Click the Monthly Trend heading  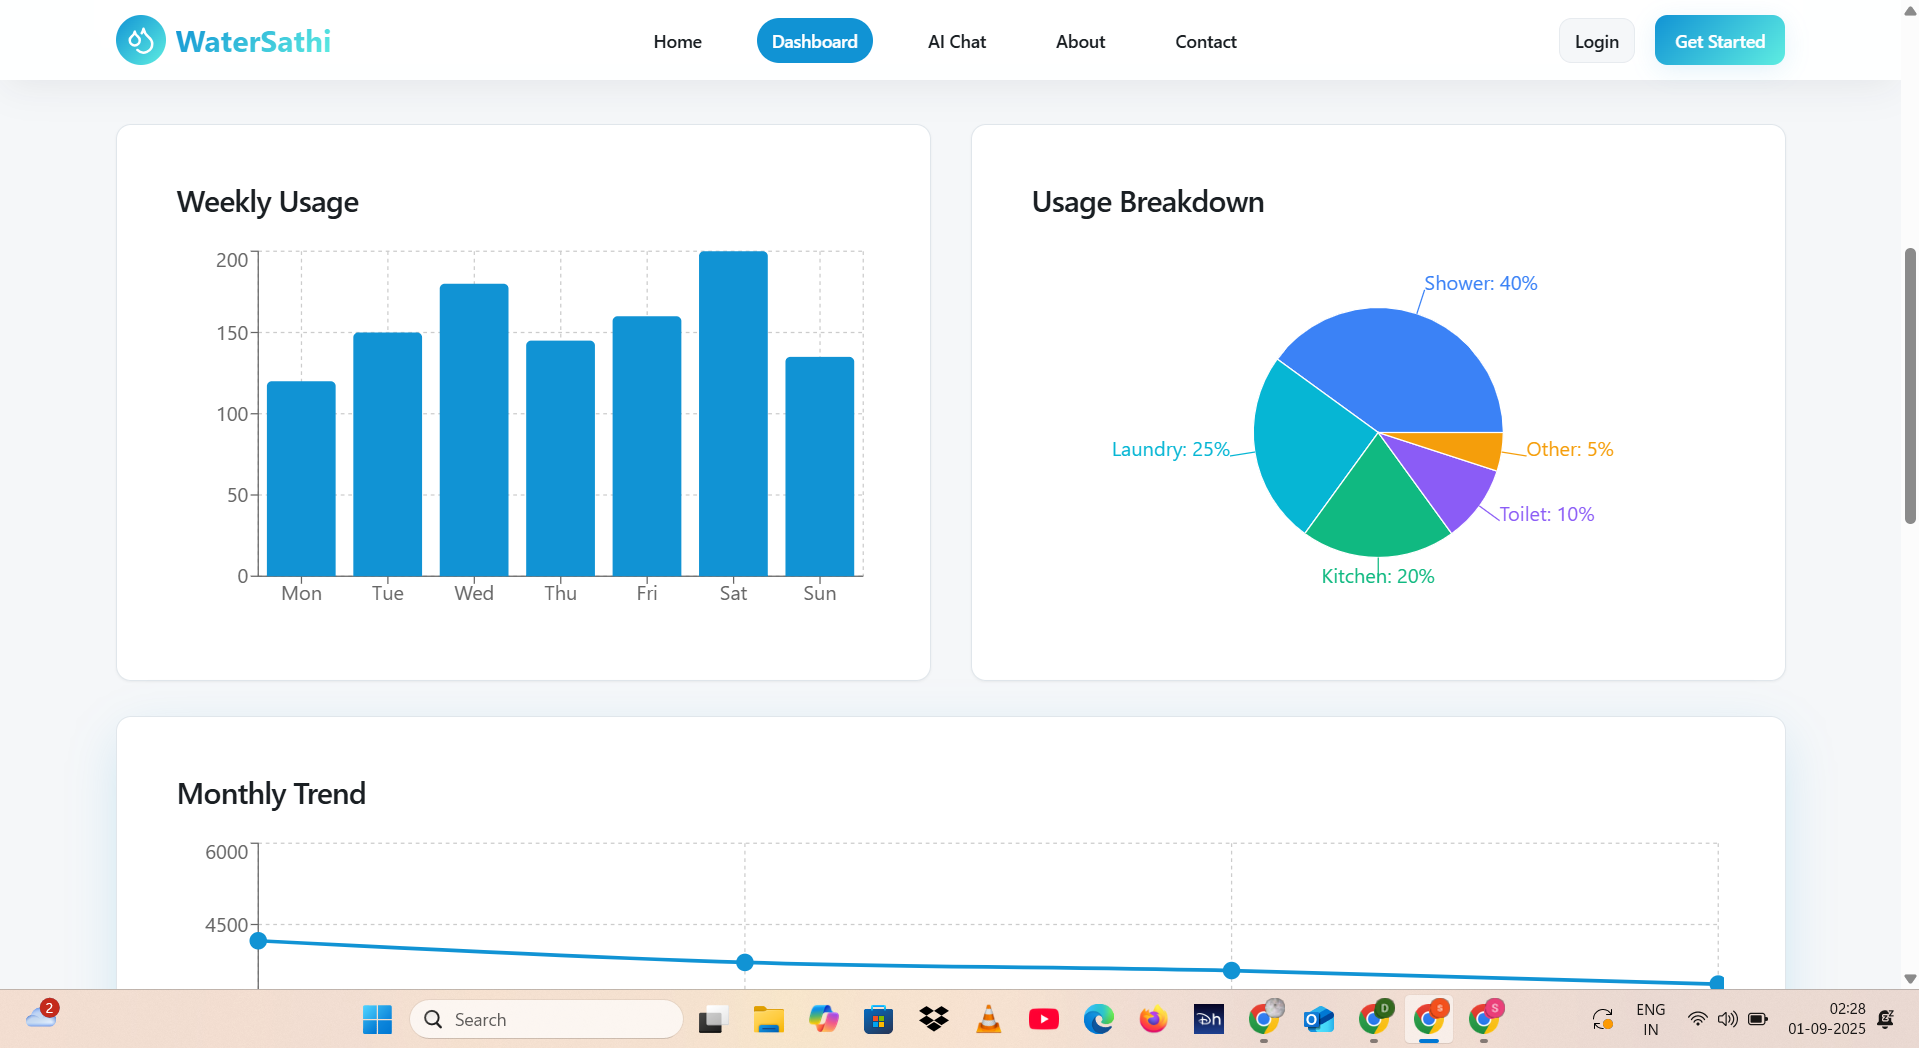(x=271, y=794)
